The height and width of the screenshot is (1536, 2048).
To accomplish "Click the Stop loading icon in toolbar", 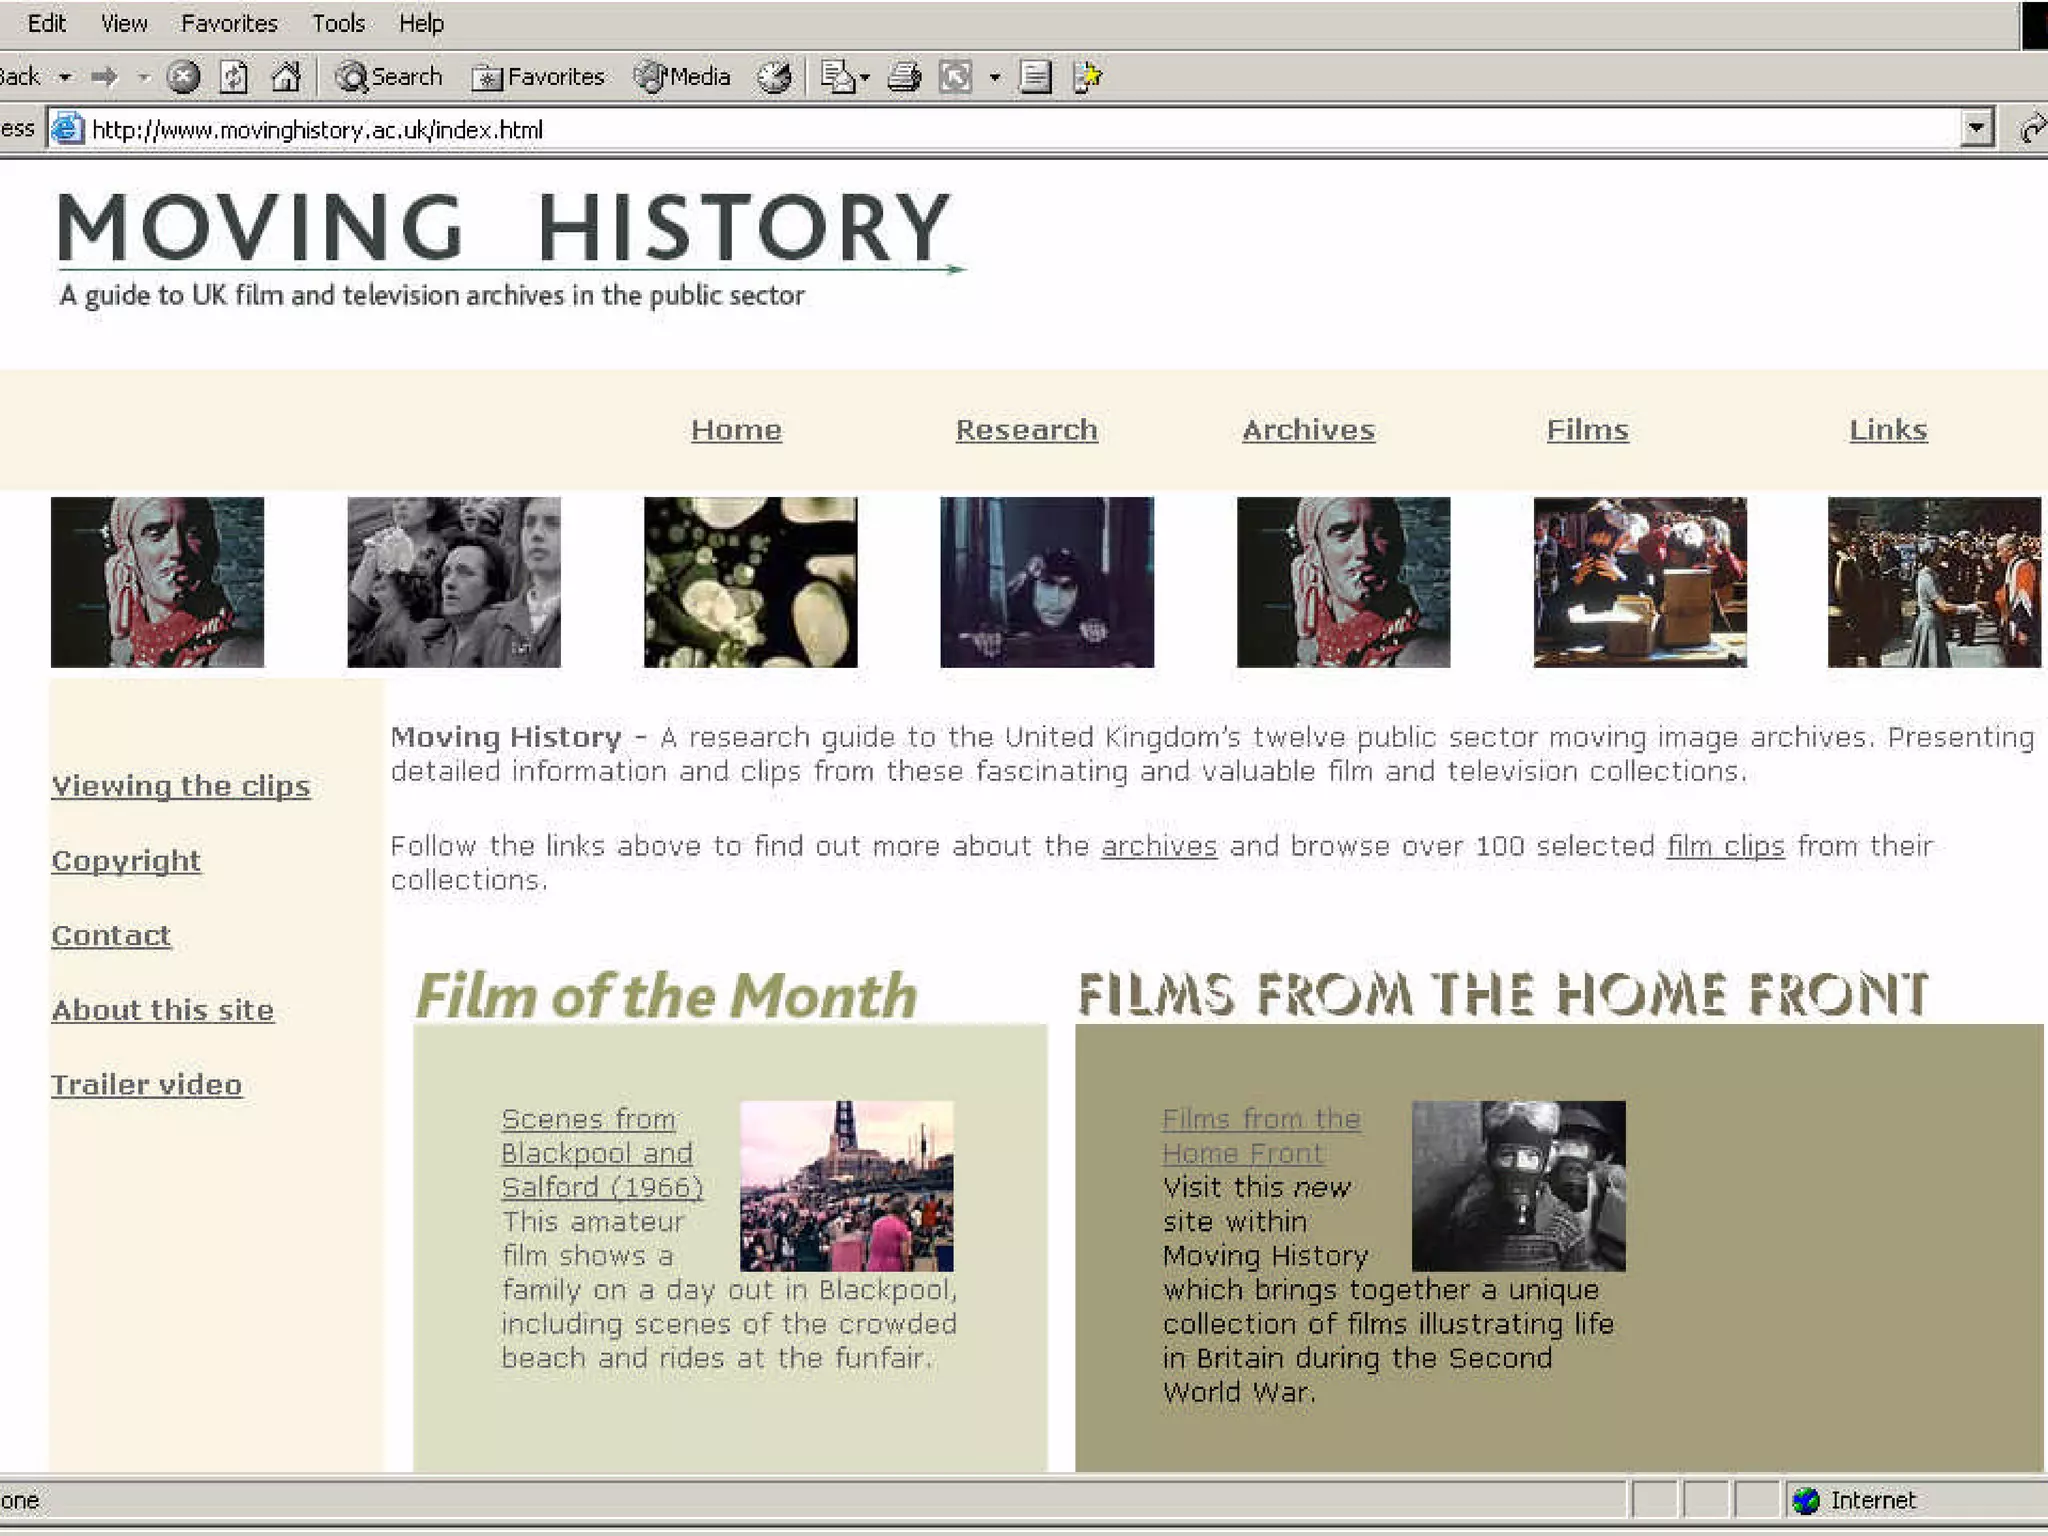I will point(183,77).
